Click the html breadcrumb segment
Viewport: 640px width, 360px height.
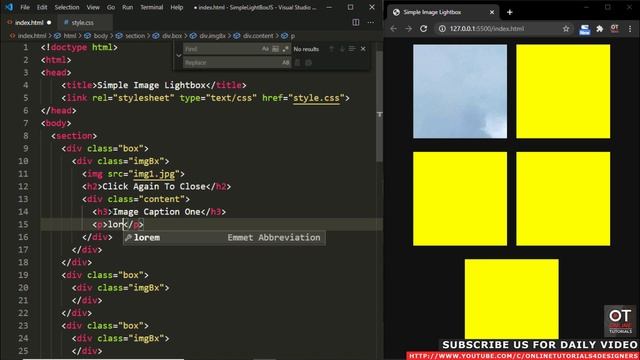click(70, 36)
